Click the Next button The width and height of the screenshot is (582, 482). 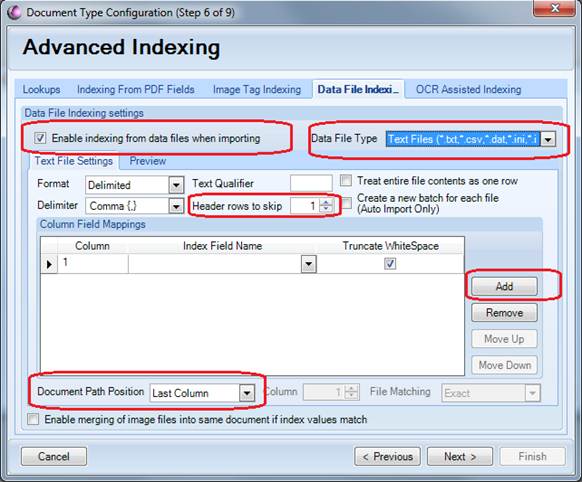pos(460,456)
